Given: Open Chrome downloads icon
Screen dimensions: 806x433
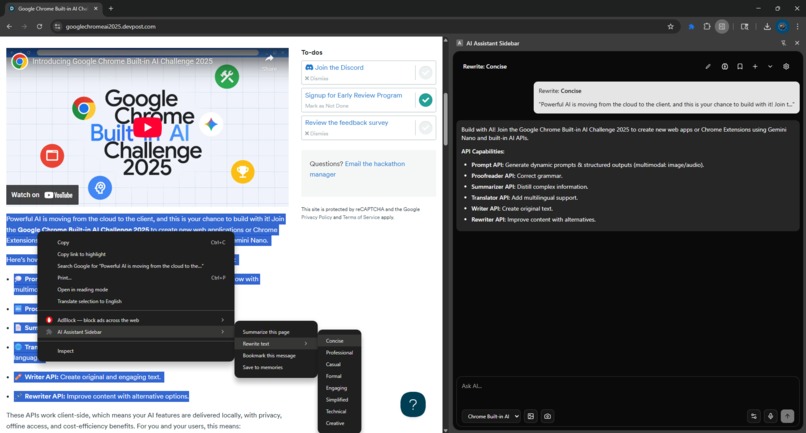Looking at the screenshot, I should (767, 27).
